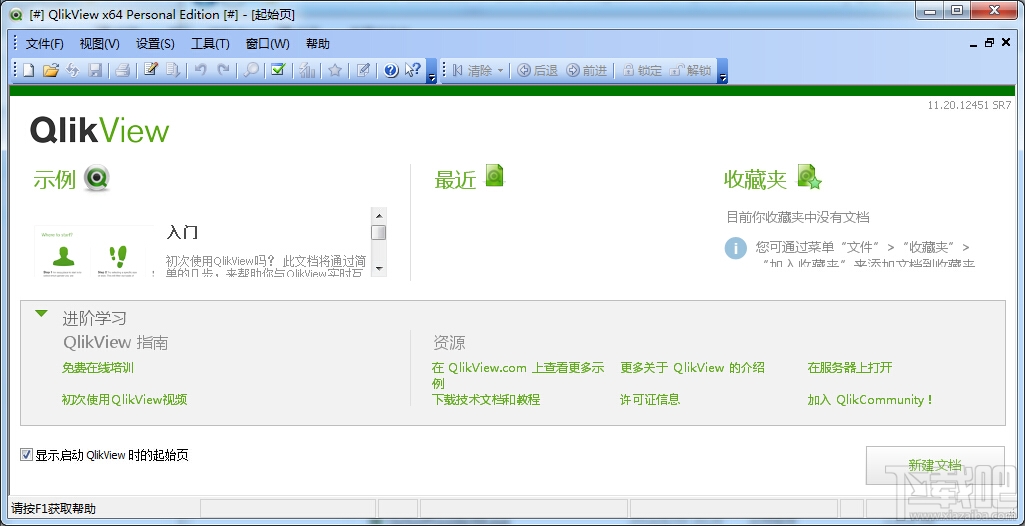Click the Quick Chart wizard icon

(x=307, y=71)
